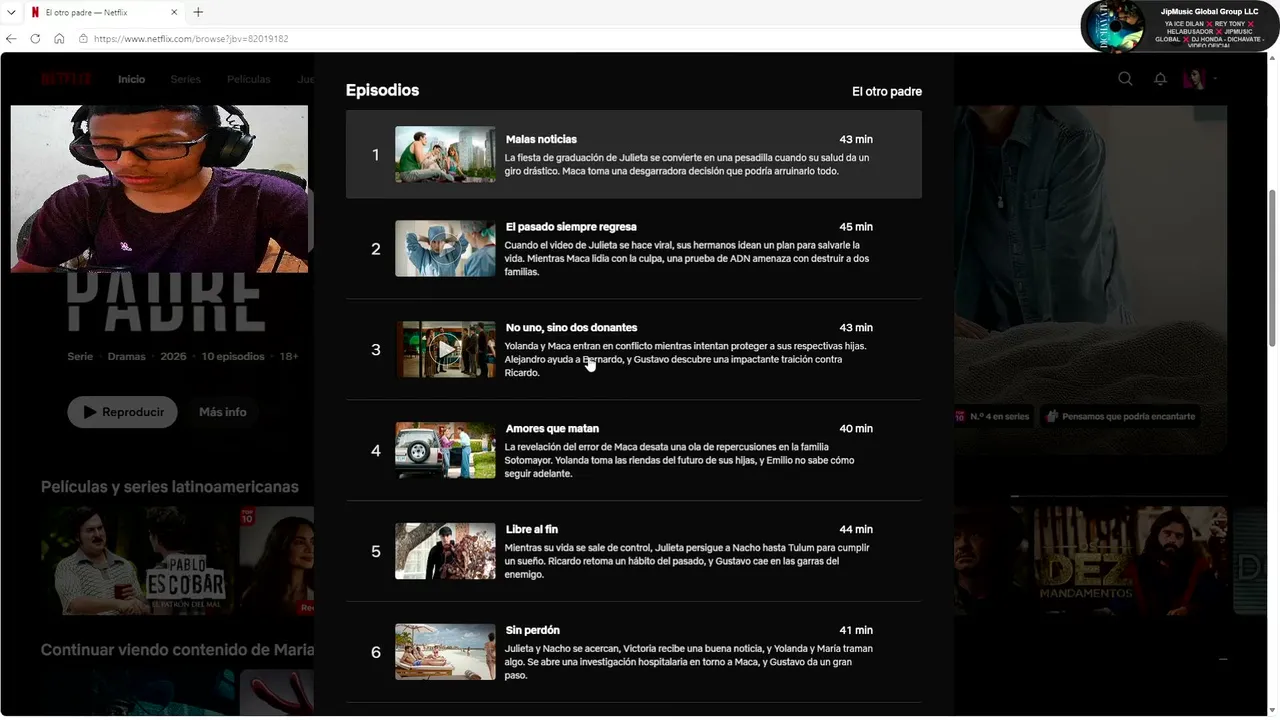Click the Reproducir play button
Image resolution: width=1280 pixels, height=720 pixels.
click(x=123, y=412)
